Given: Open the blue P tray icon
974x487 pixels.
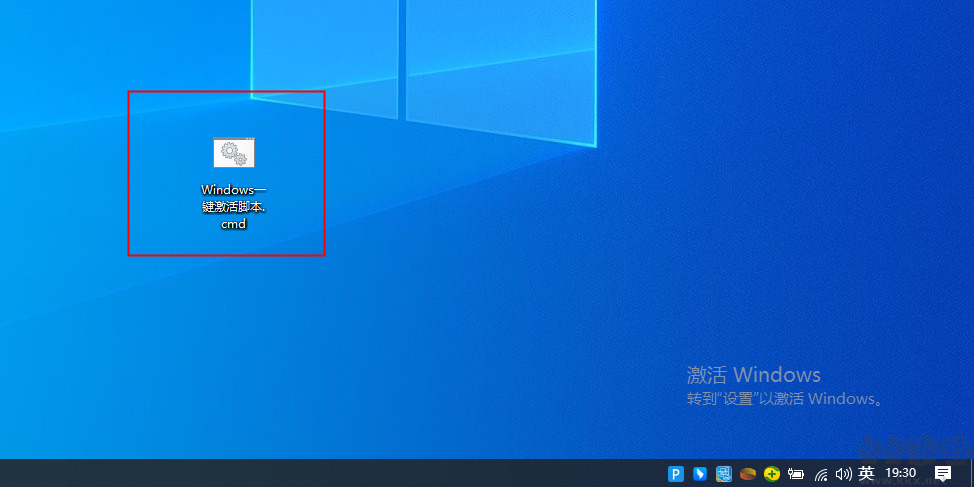Looking at the screenshot, I should pyautogui.click(x=676, y=474).
